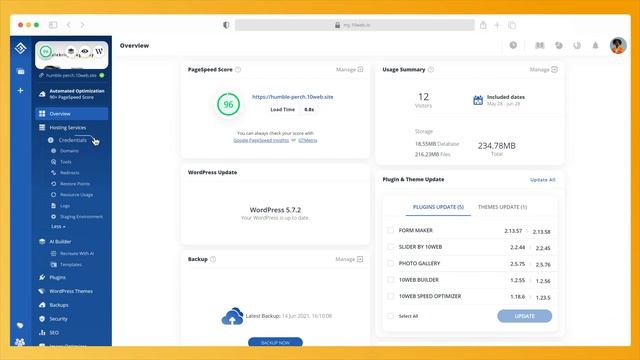The height and width of the screenshot is (360, 640).
Task: Check the Photo Gallery plugin checkbox
Action: point(391,263)
